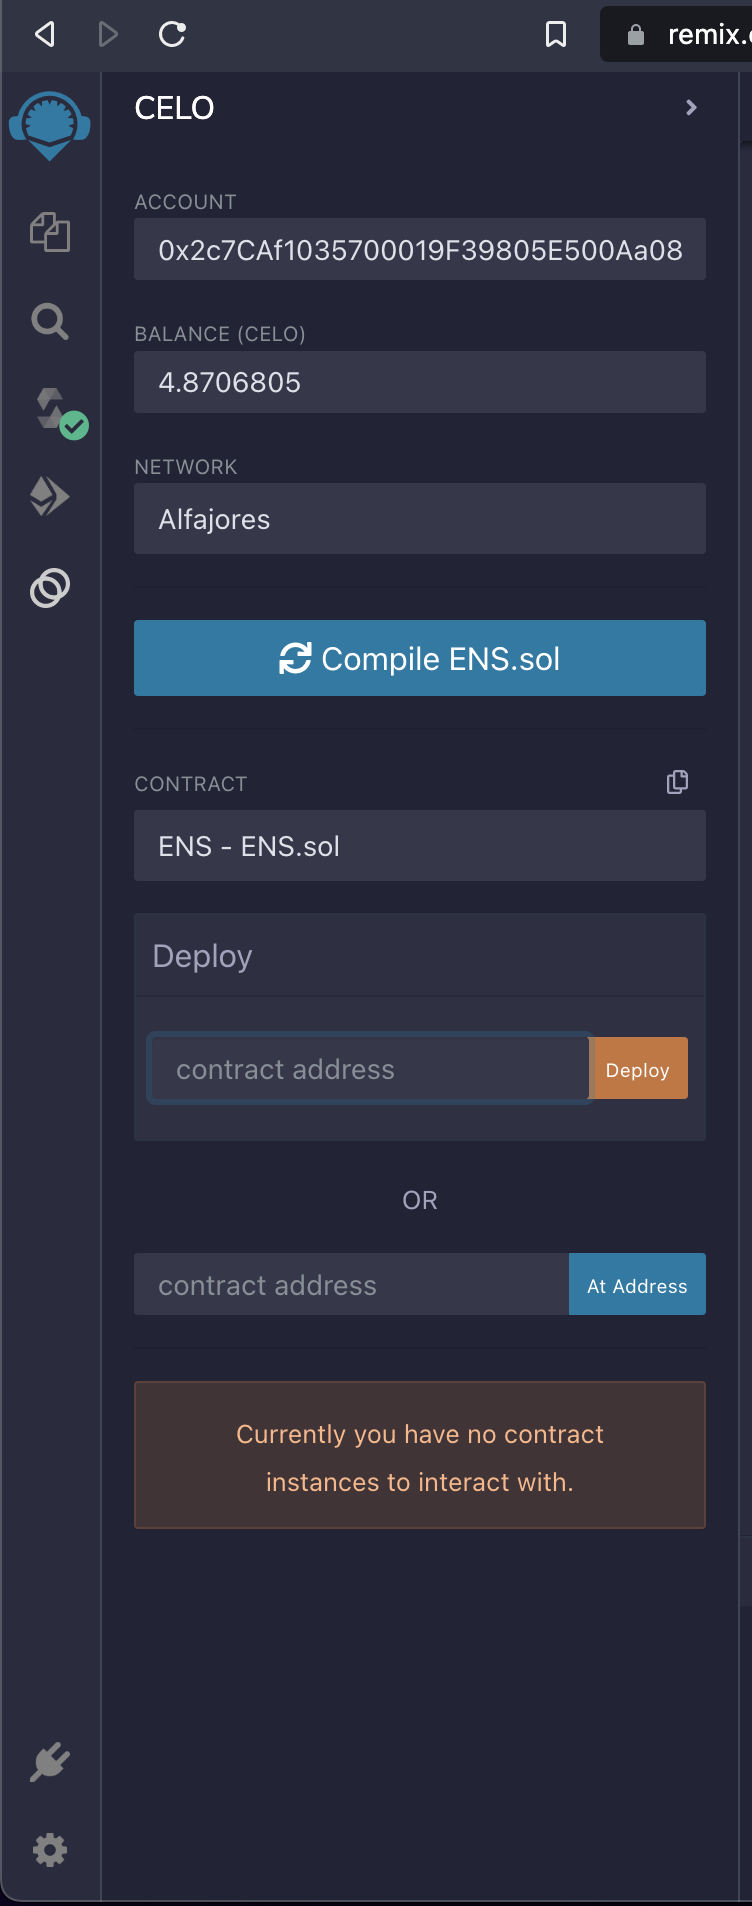Open the File explorers panel

(50, 232)
